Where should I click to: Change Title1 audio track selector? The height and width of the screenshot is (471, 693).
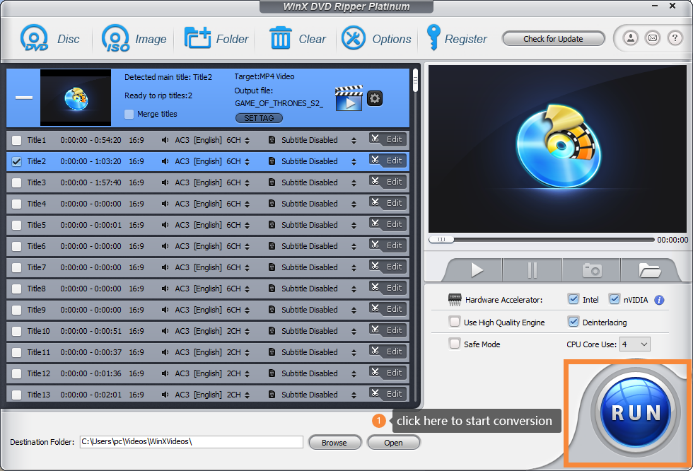click(247, 141)
